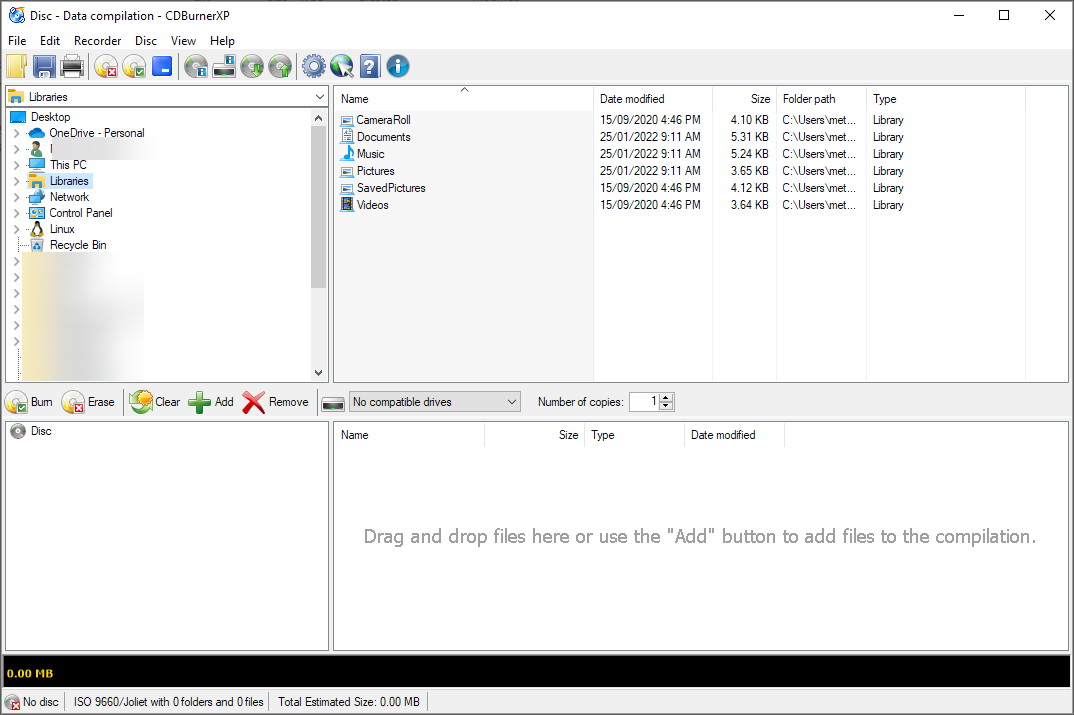Image resolution: width=1074 pixels, height=715 pixels.
Task: Expand the Control Panel tree node
Action: [16, 213]
